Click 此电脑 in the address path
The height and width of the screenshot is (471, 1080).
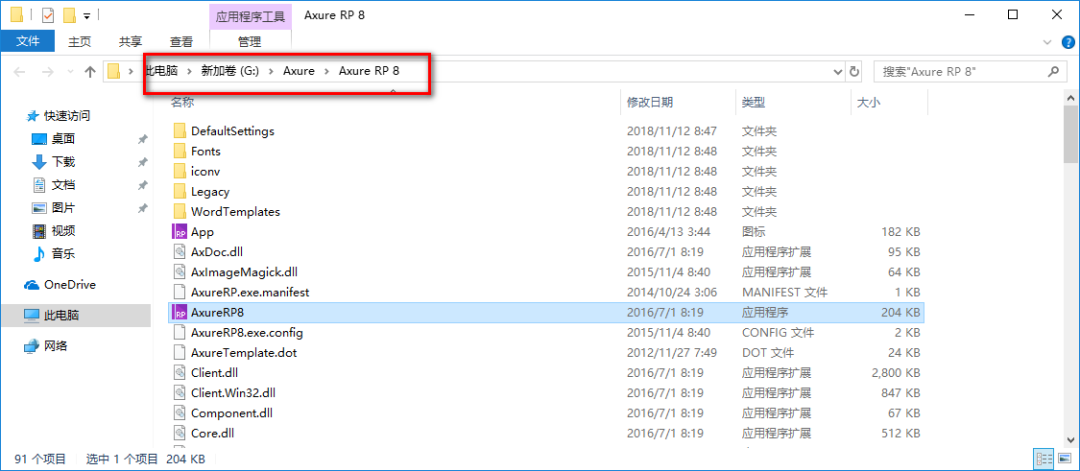click(160, 71)
